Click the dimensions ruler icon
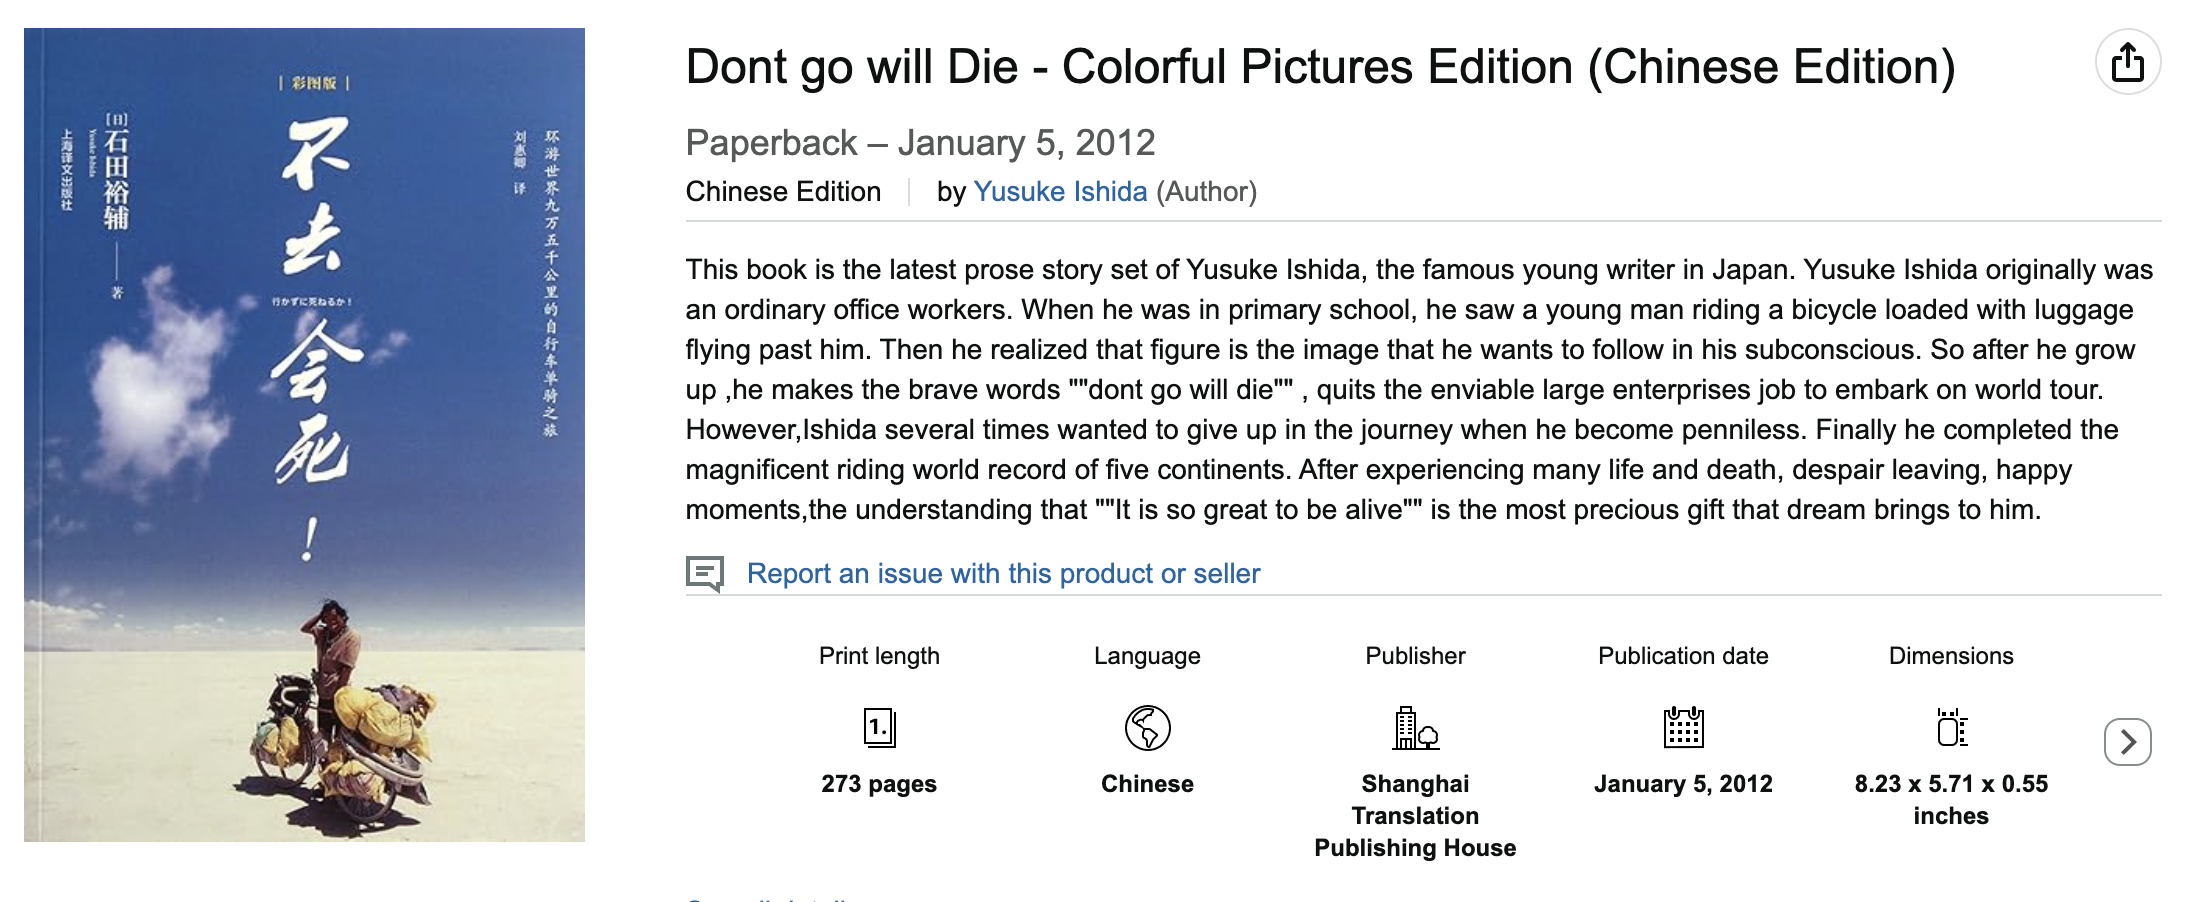 coord(1951,727)
